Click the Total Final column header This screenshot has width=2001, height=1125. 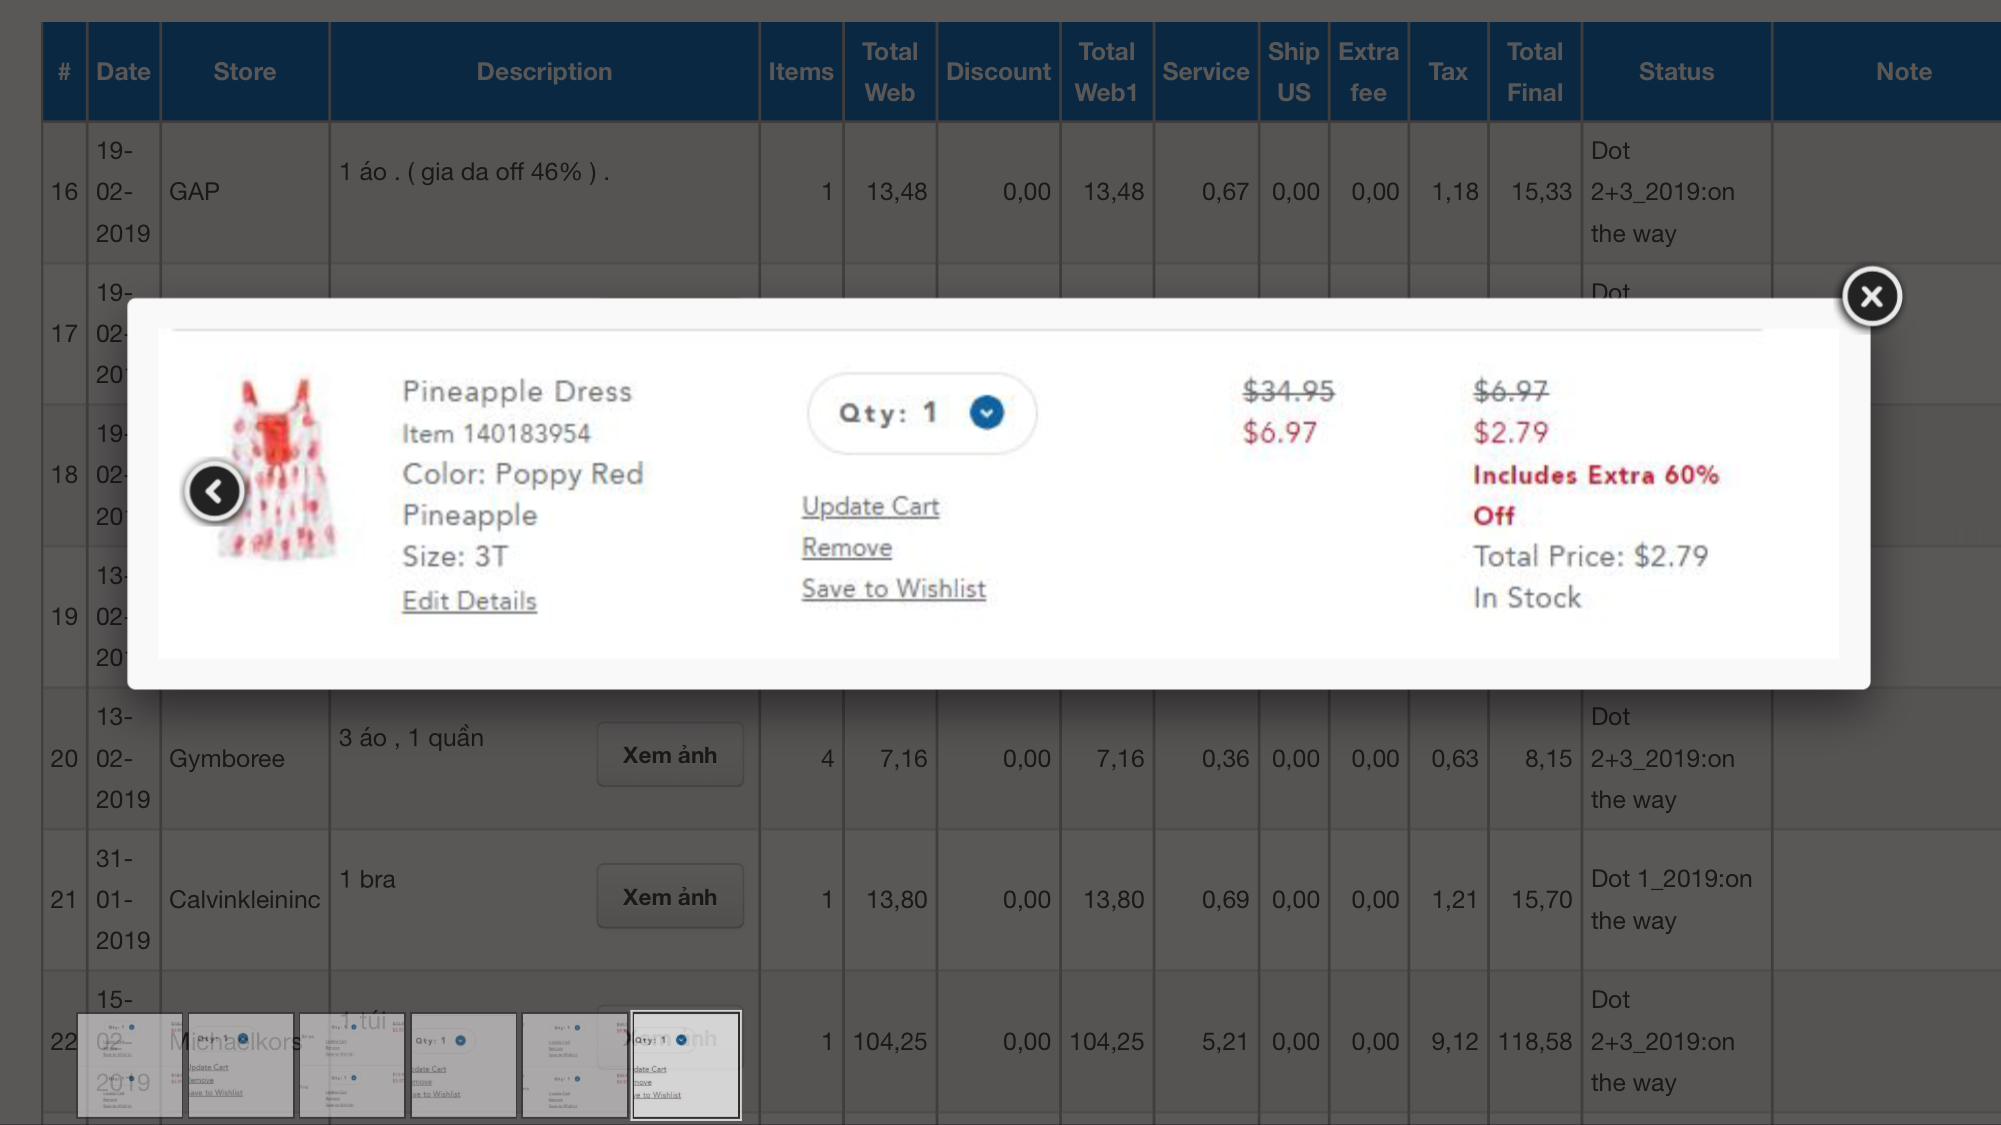pos(1534,72)
